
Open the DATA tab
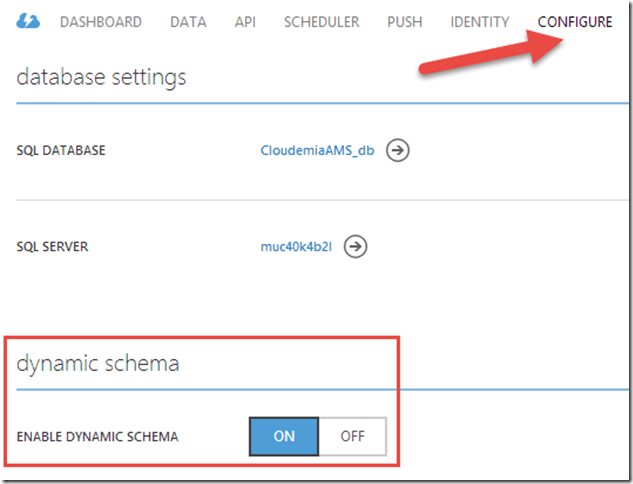click(188, 22)
